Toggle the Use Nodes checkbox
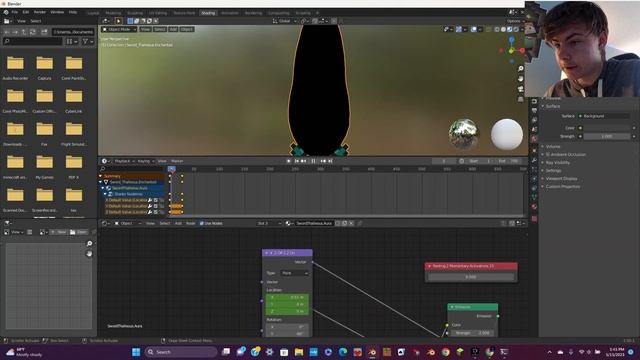The height and width of the screenshot is (360, 640). coord(202,223)
